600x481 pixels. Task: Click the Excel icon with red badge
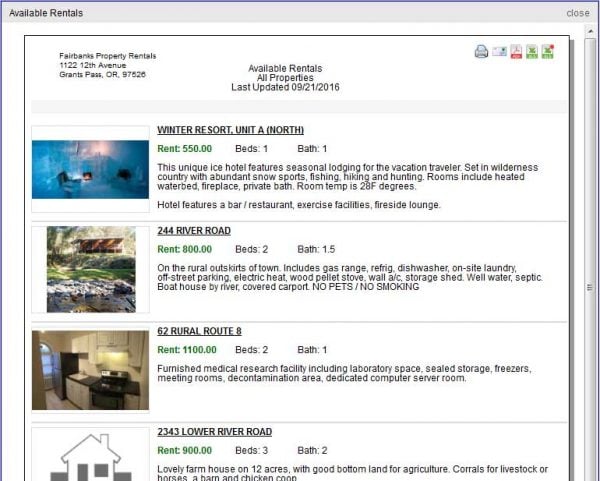pyautogui.click(x=547, y=52)
